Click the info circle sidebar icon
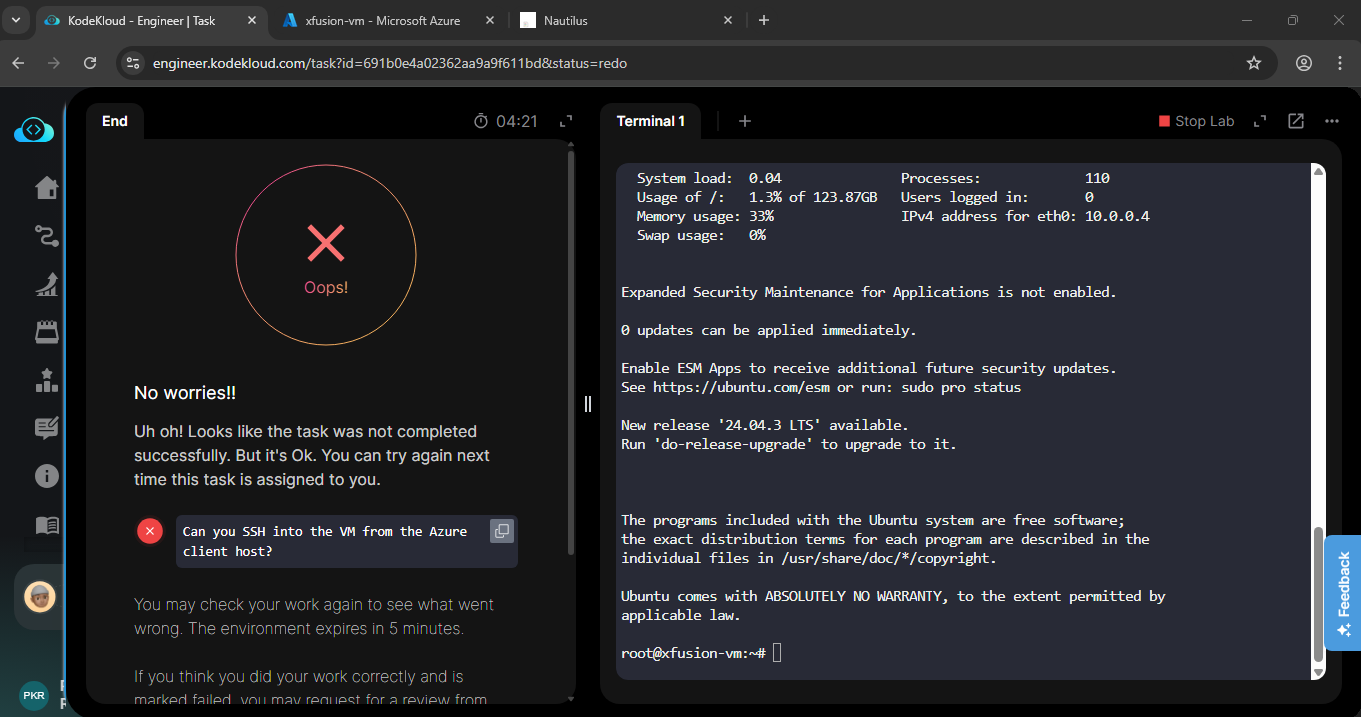This screenshot has width=1361, height=717. [46, 476]
